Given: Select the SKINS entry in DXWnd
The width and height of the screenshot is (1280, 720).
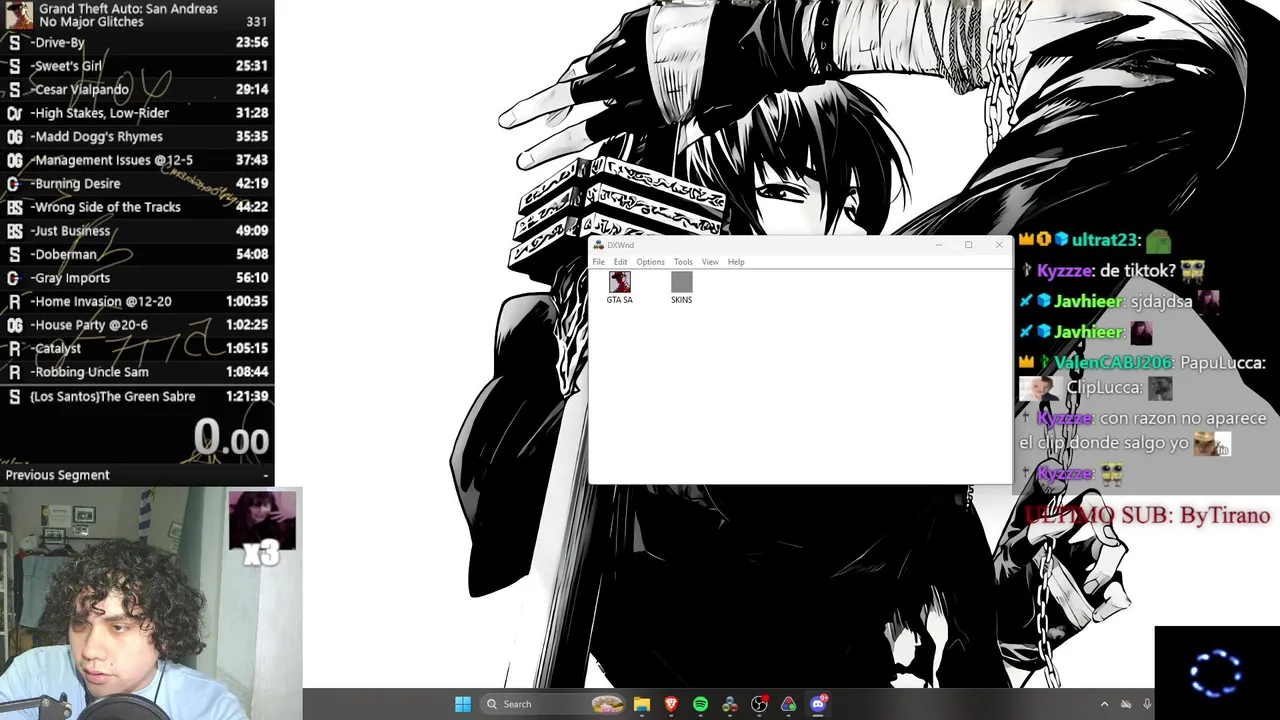Looking at the screenshot, I should tap(681, 287).
